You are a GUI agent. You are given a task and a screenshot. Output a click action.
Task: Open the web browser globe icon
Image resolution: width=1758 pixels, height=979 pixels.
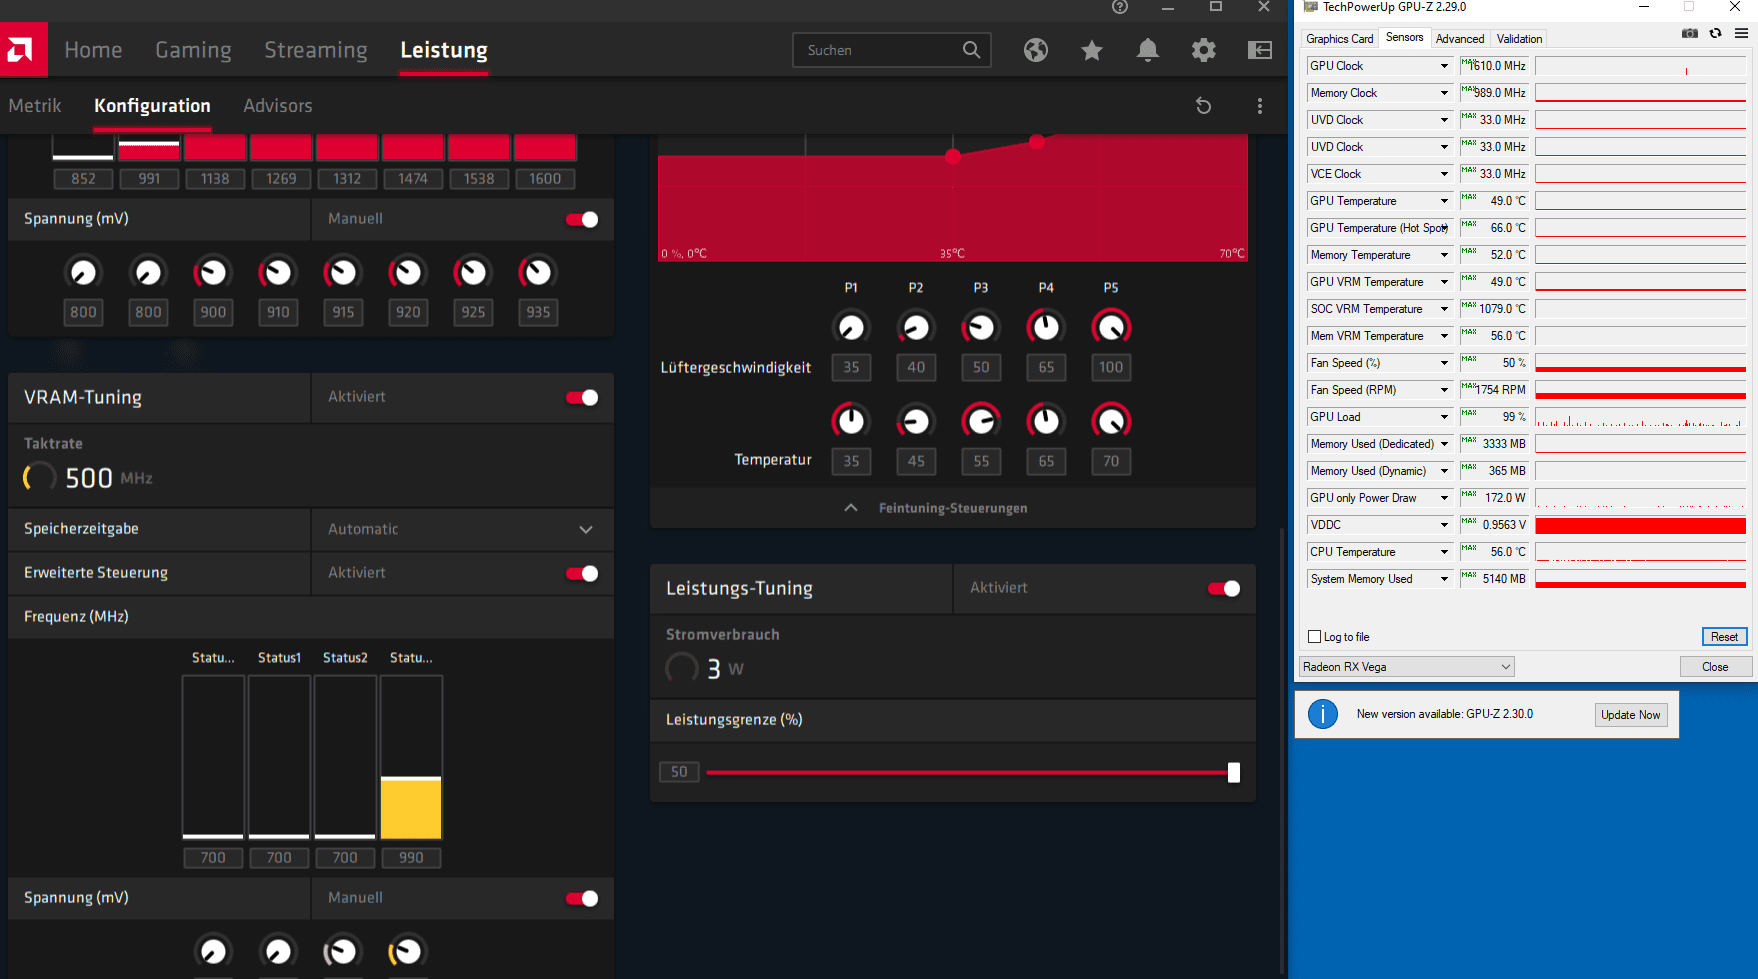click(1036, 50)
